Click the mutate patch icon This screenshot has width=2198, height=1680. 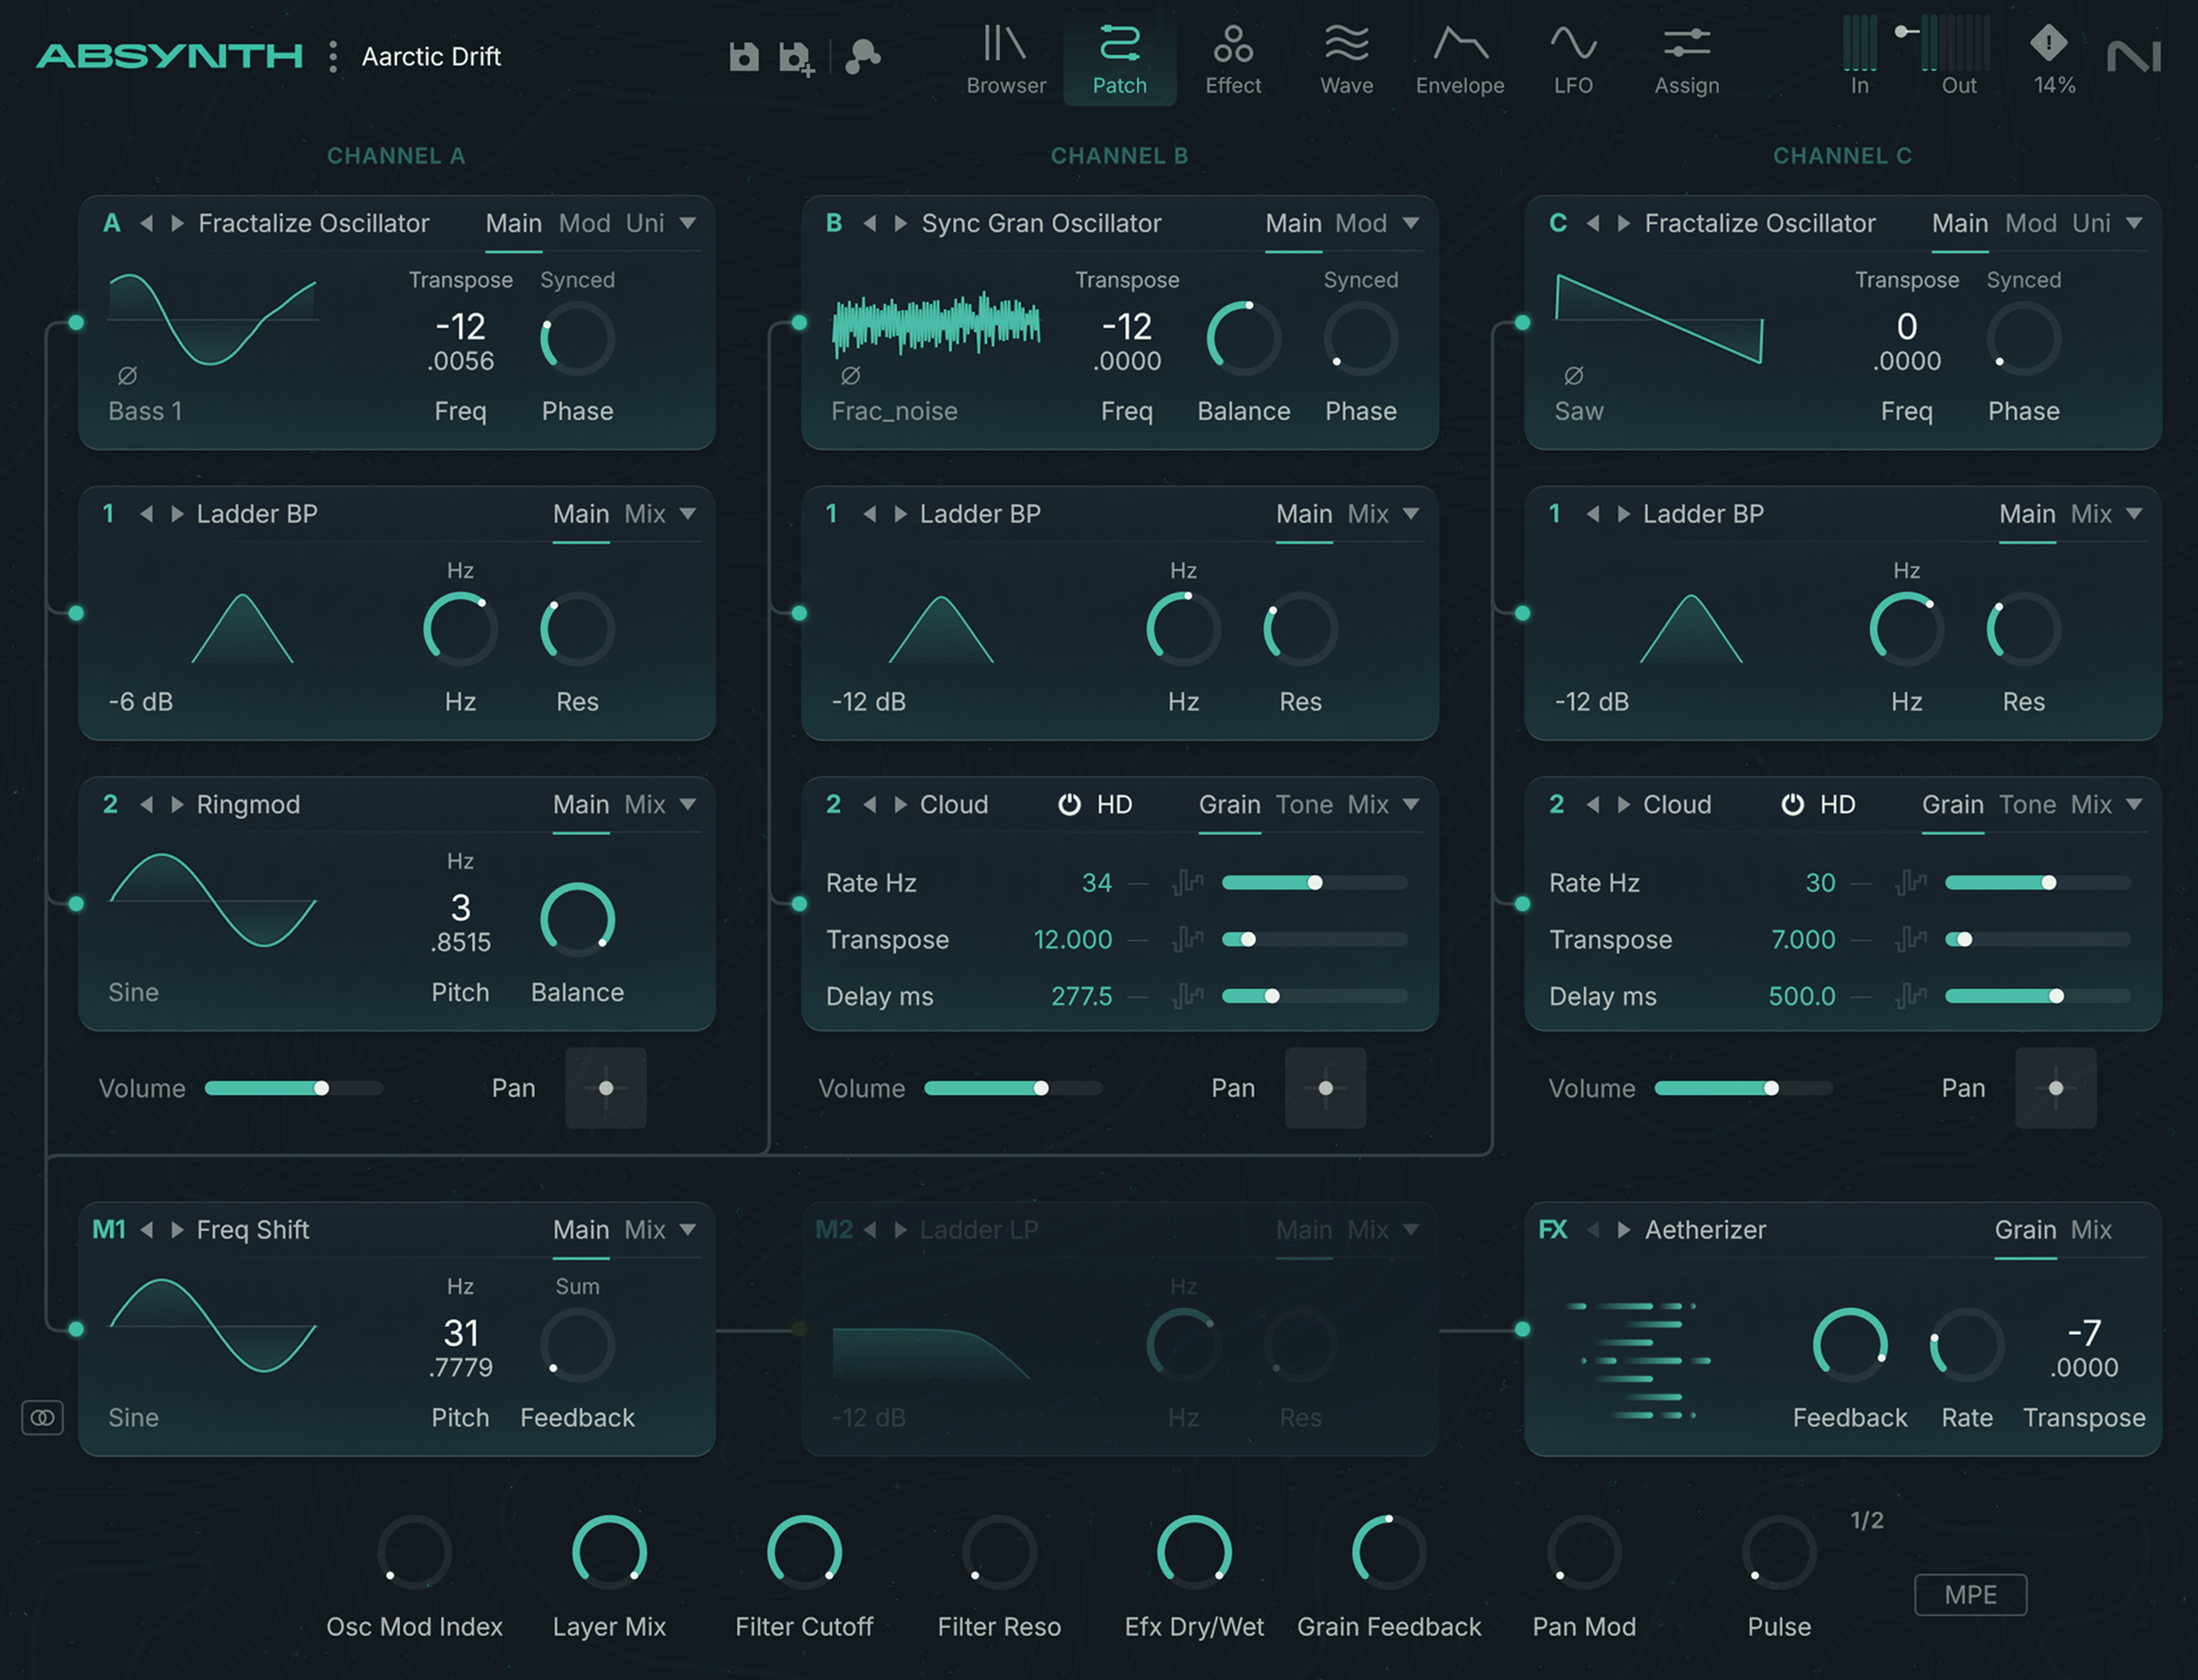862,57
